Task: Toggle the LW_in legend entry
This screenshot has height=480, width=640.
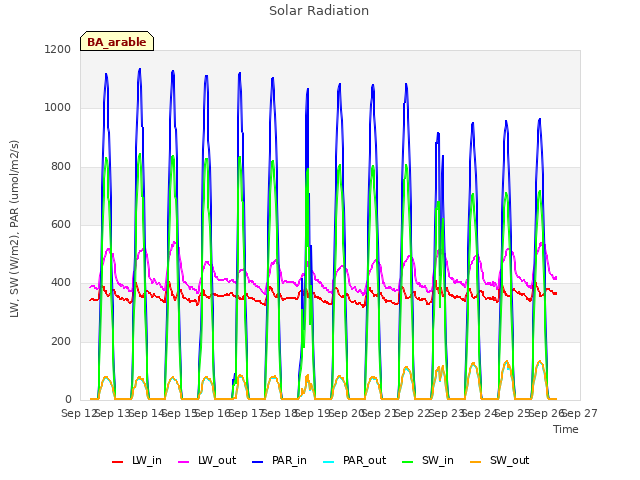Action: click(x=137, y=460)
